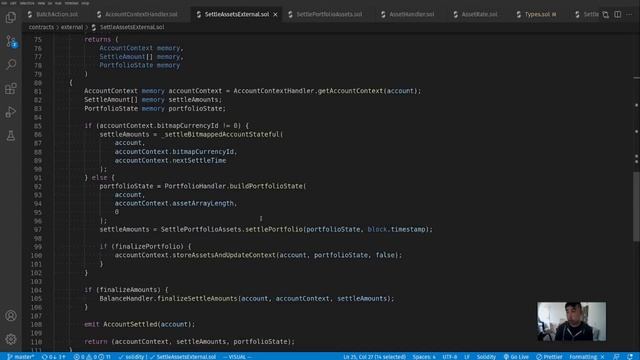Click the webcam video thumbnail
This screenshot has width=640, height=360.
571,322
